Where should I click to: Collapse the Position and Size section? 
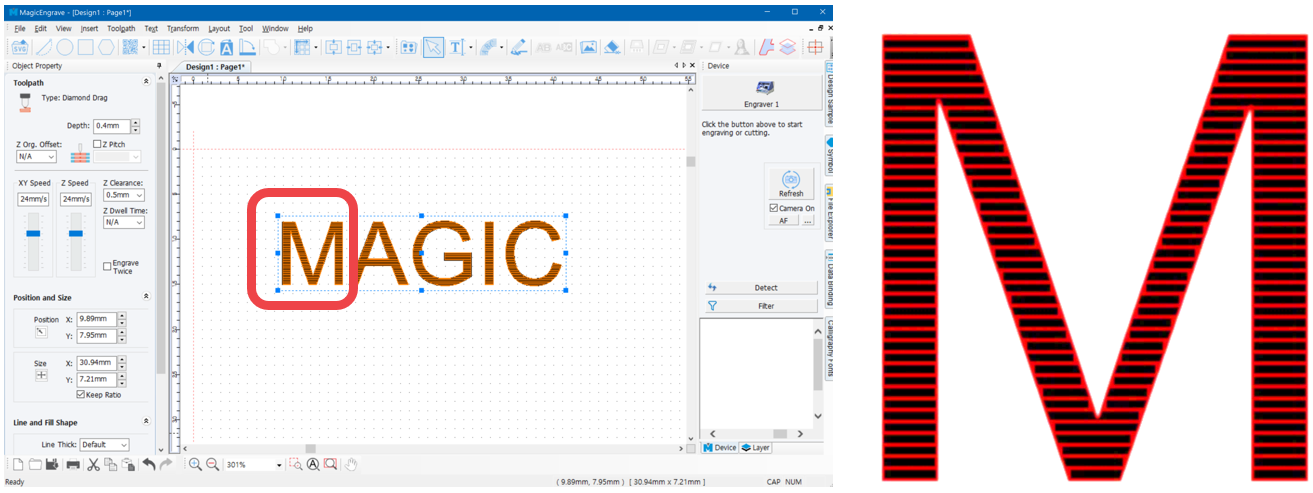tap(147, 297)
